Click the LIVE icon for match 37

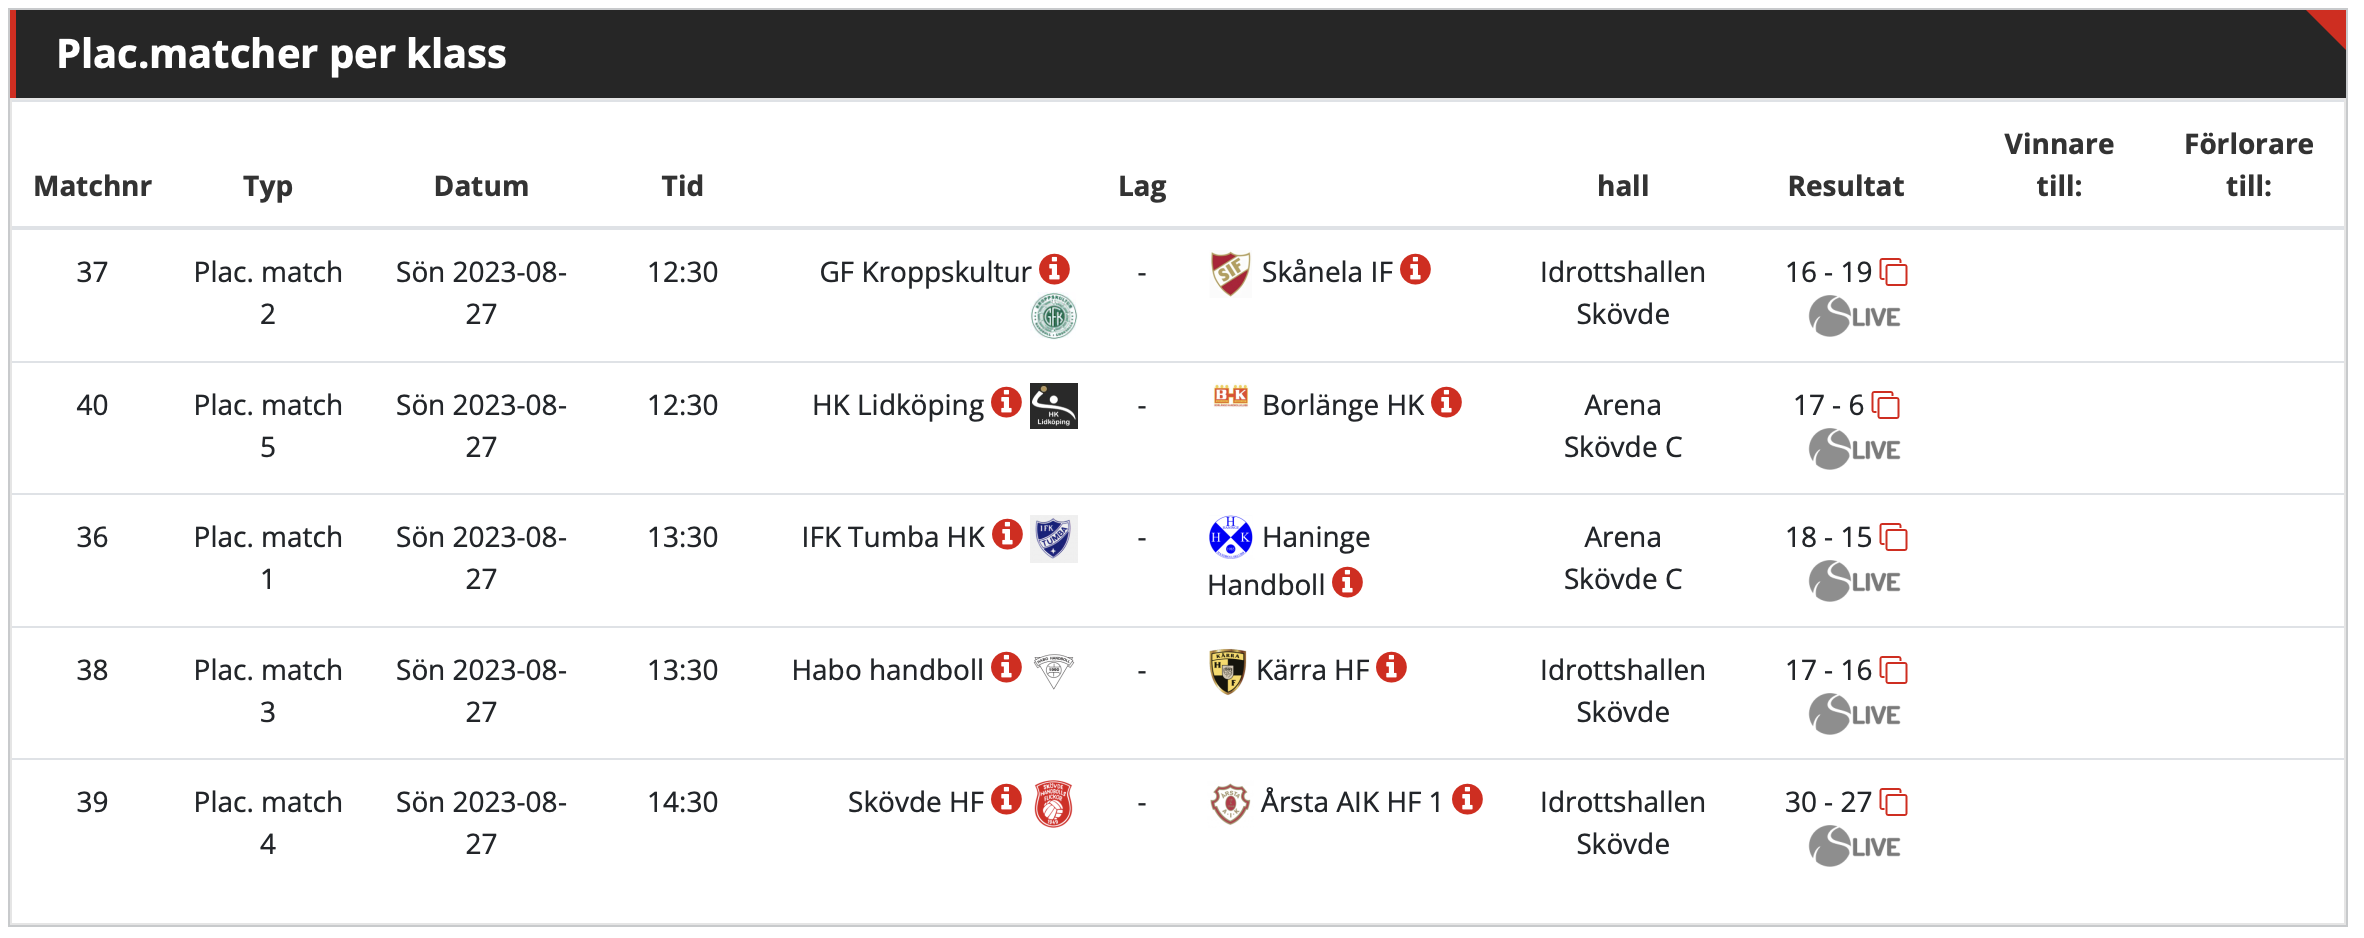(x=1855, y=317)
